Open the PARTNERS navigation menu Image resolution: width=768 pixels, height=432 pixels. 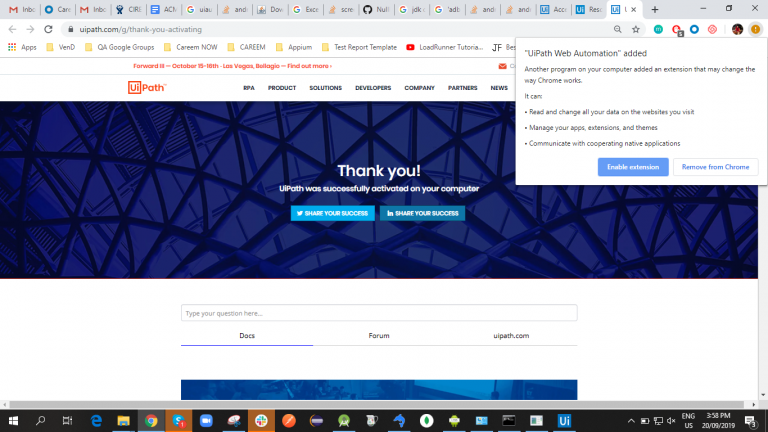[462, 88]
